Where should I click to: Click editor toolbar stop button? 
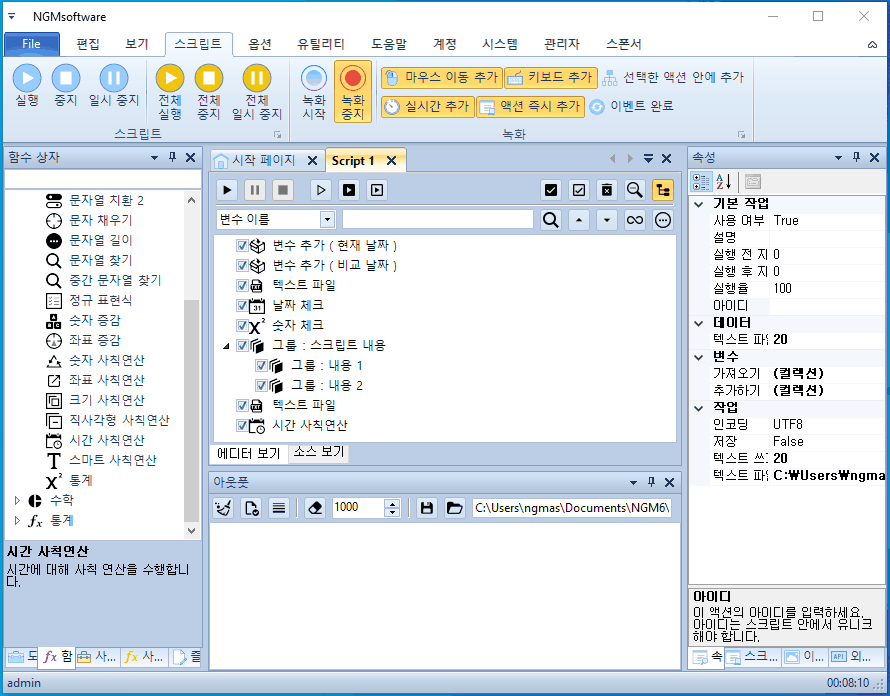pyautogui.click(x=283, y=190)
